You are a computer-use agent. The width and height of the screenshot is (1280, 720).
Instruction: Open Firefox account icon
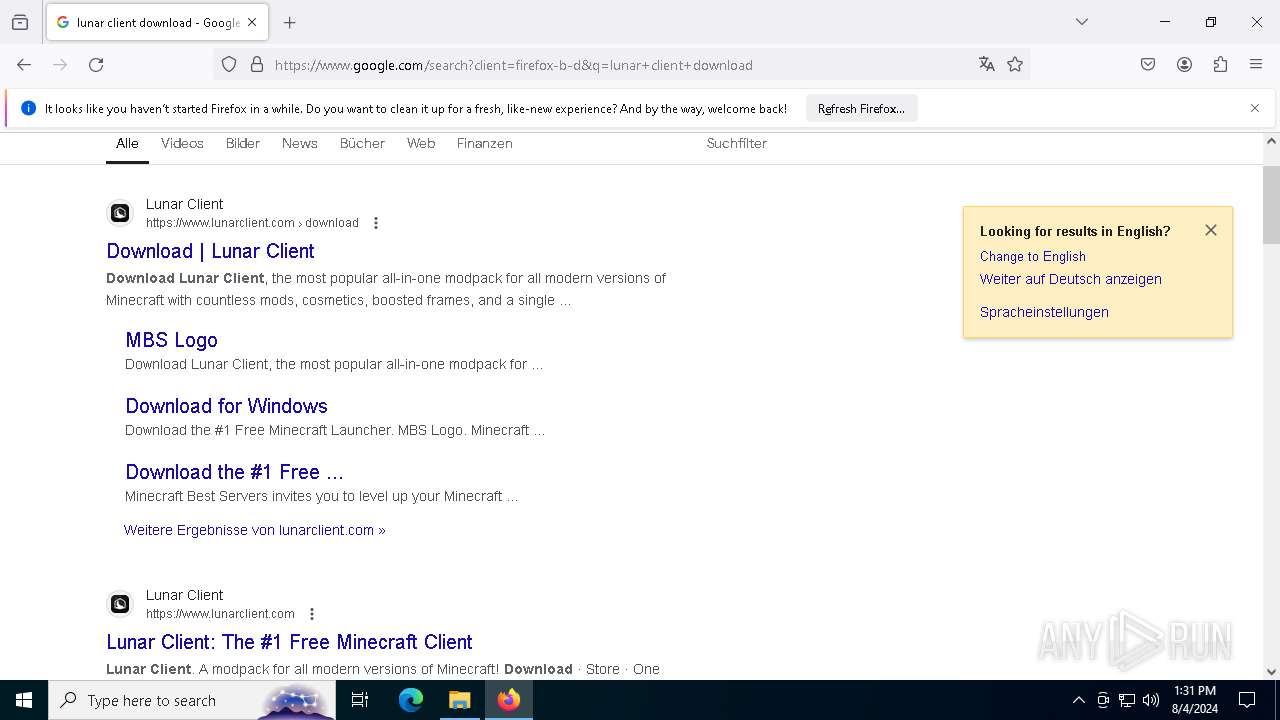(x=1184, y=65)
